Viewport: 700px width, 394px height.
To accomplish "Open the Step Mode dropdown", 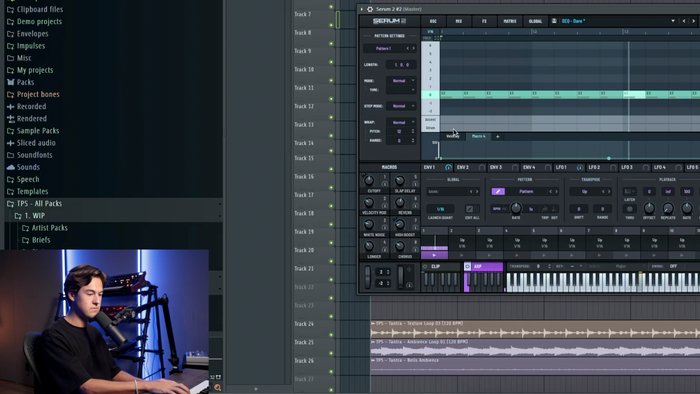I will click(401, 106).
